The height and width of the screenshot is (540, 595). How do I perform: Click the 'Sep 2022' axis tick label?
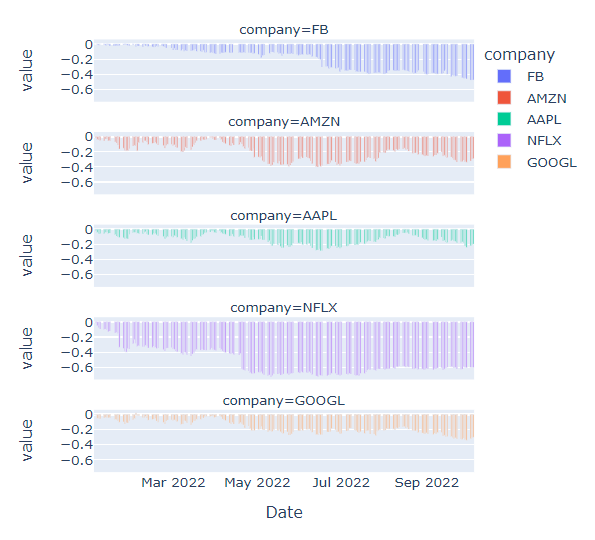(x=427, y=483)
